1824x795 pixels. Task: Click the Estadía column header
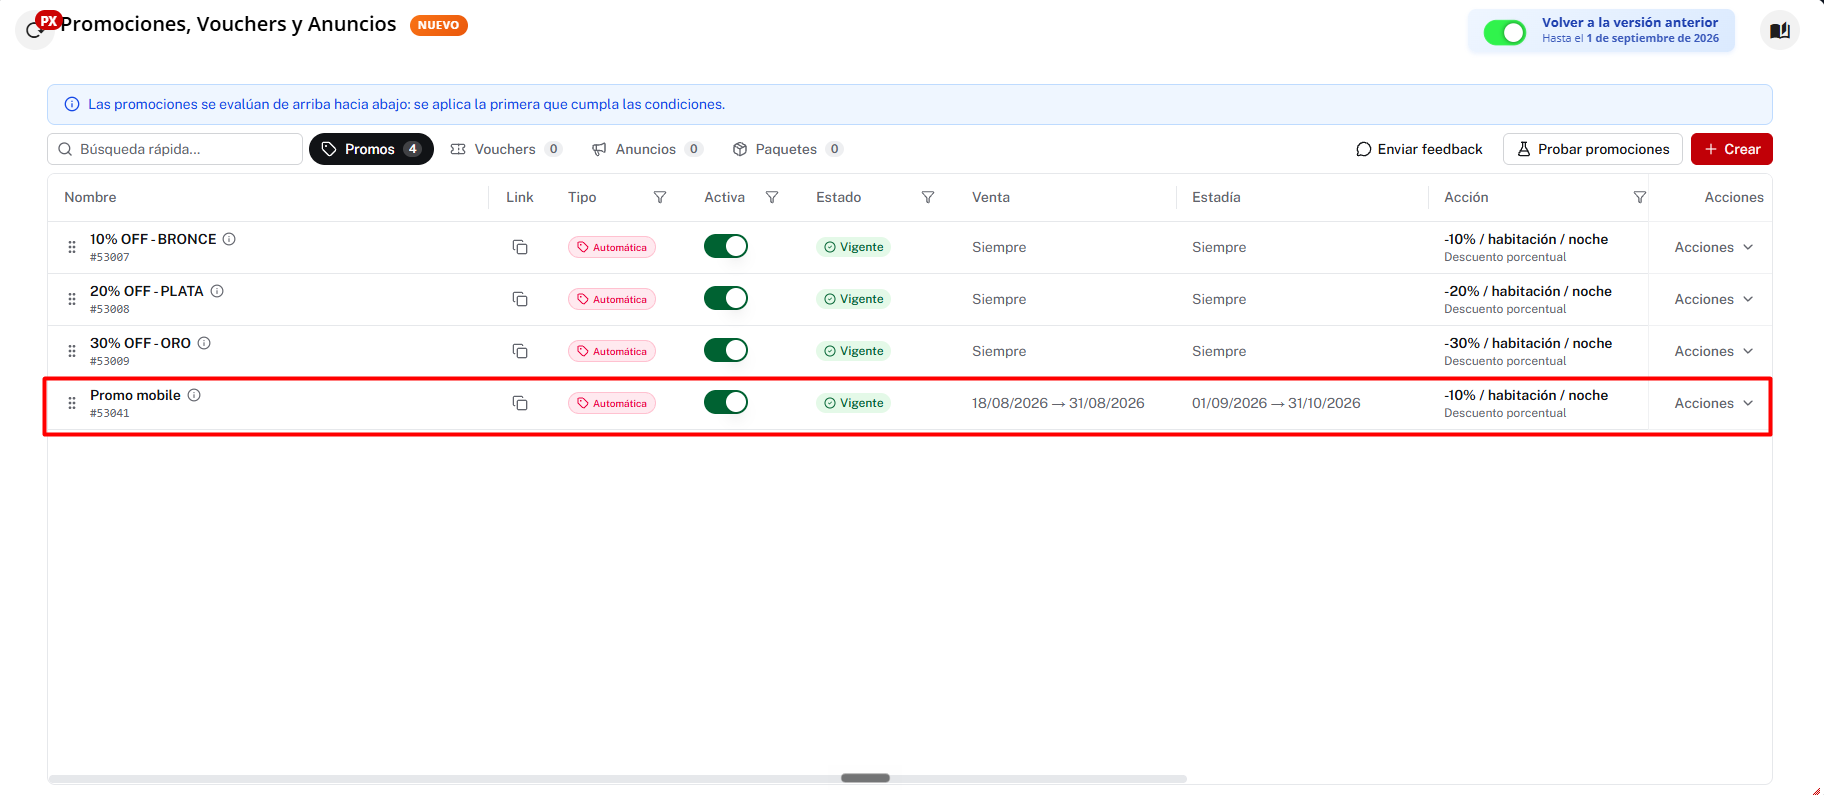click(x=1216, y=197)
